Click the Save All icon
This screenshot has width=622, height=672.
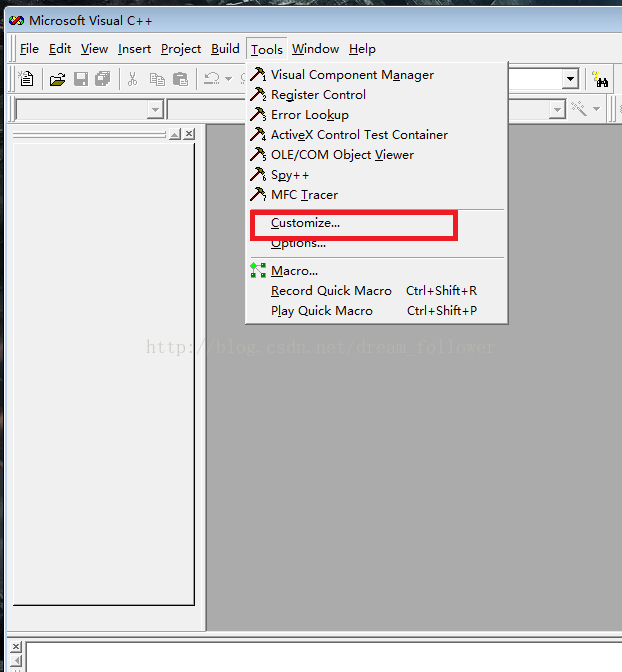tap(103, 79)
